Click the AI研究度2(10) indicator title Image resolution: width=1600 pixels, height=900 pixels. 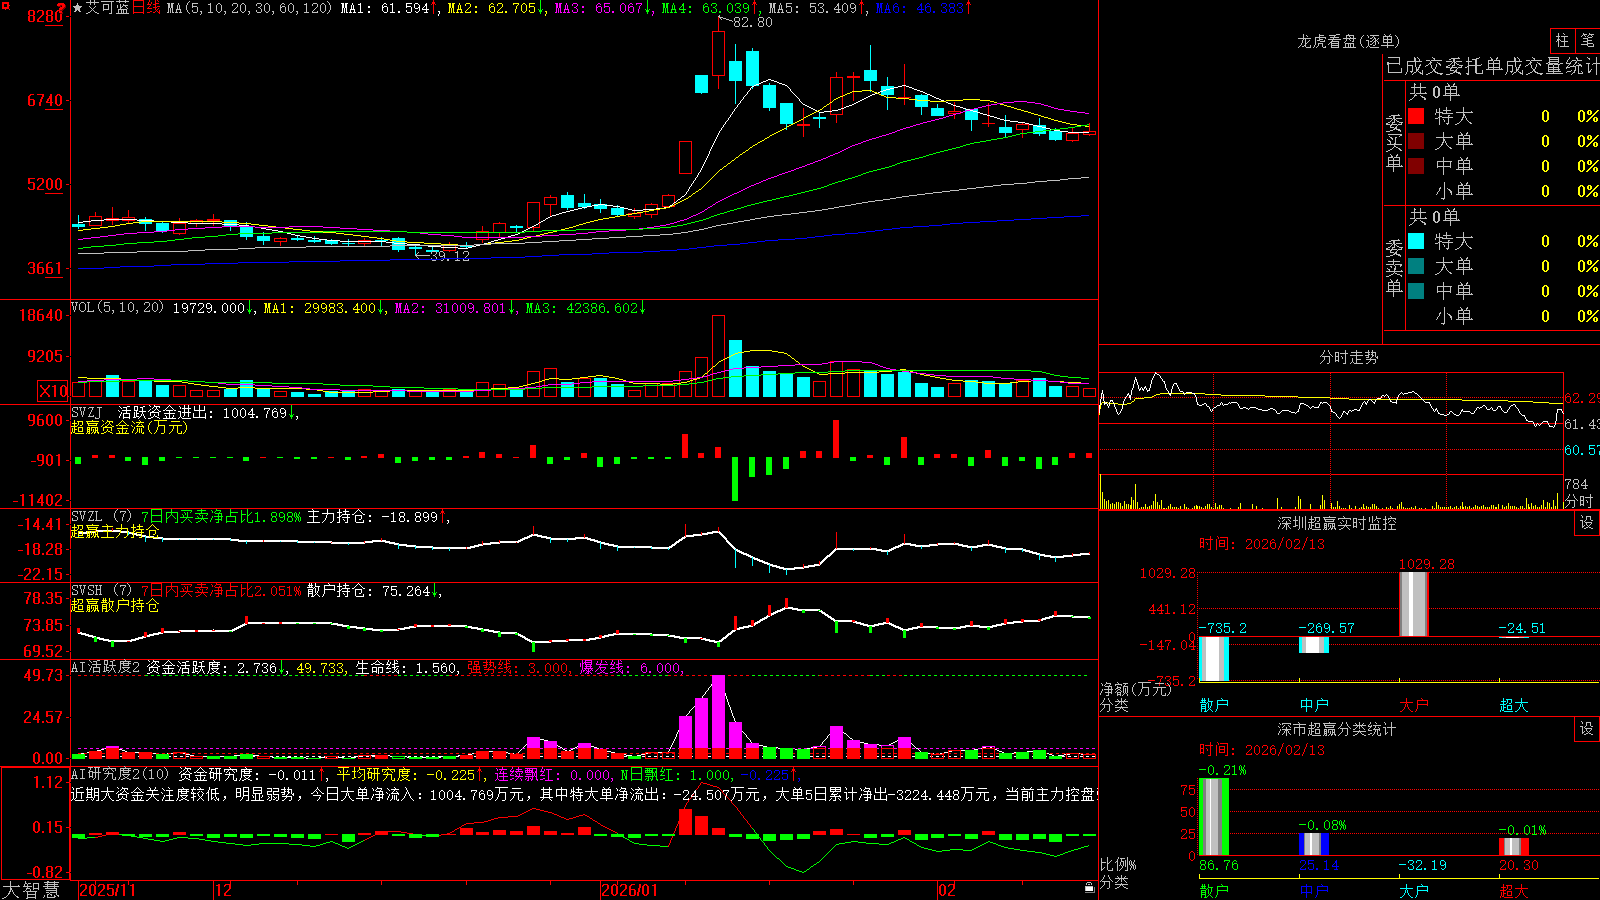(120, 774)
